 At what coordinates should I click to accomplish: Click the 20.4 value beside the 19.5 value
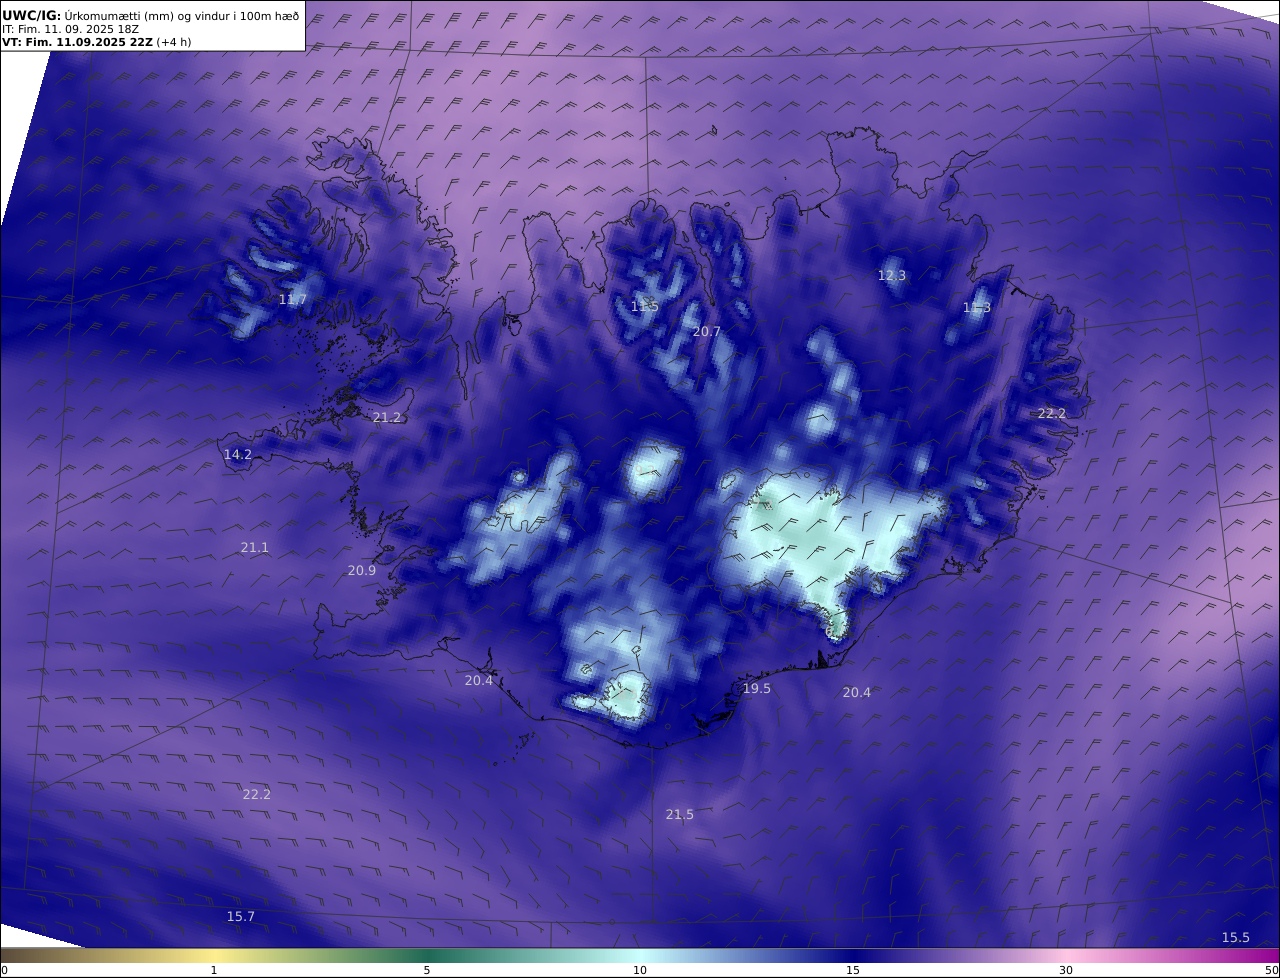click(x=857, y=692)
